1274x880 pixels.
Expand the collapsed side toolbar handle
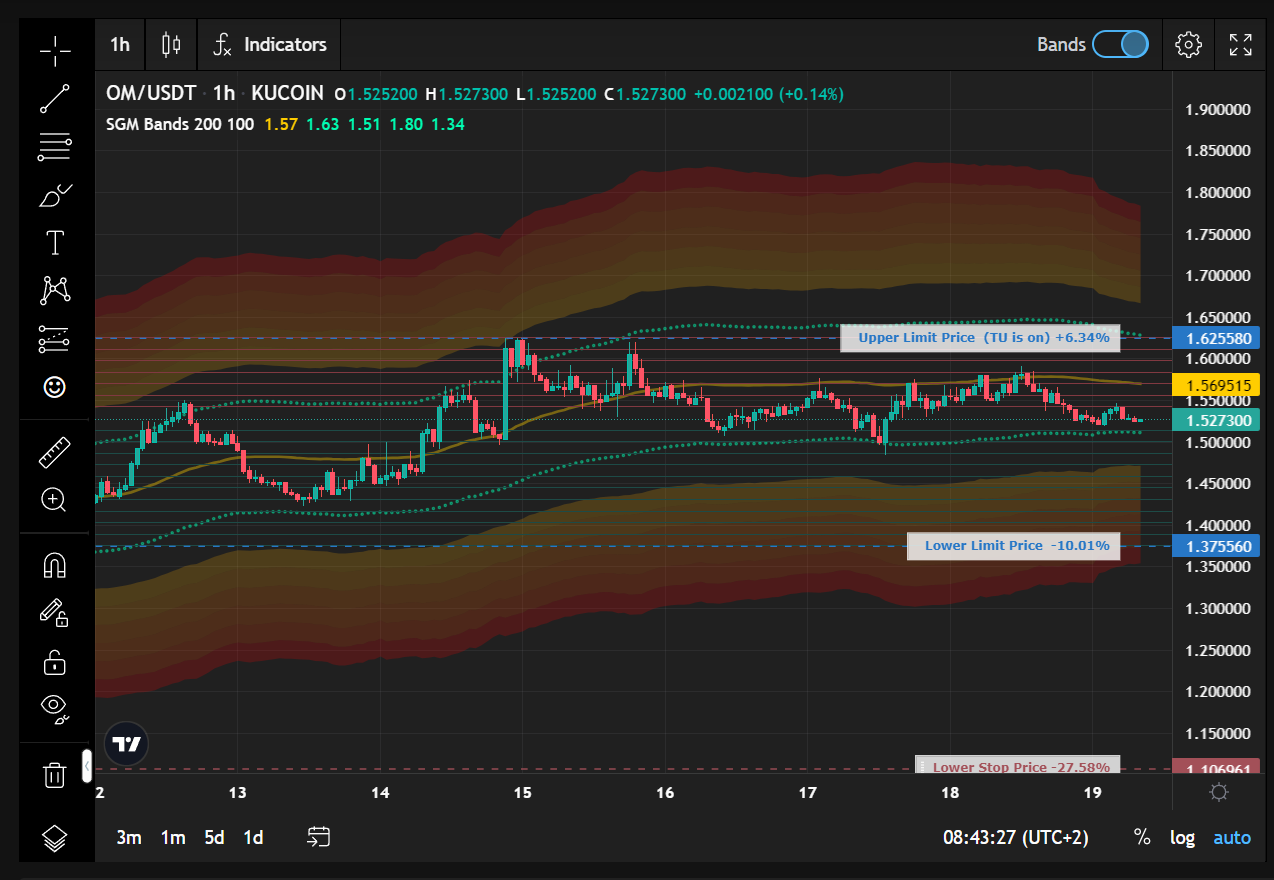pyautogui.click(x=87, y=766)
